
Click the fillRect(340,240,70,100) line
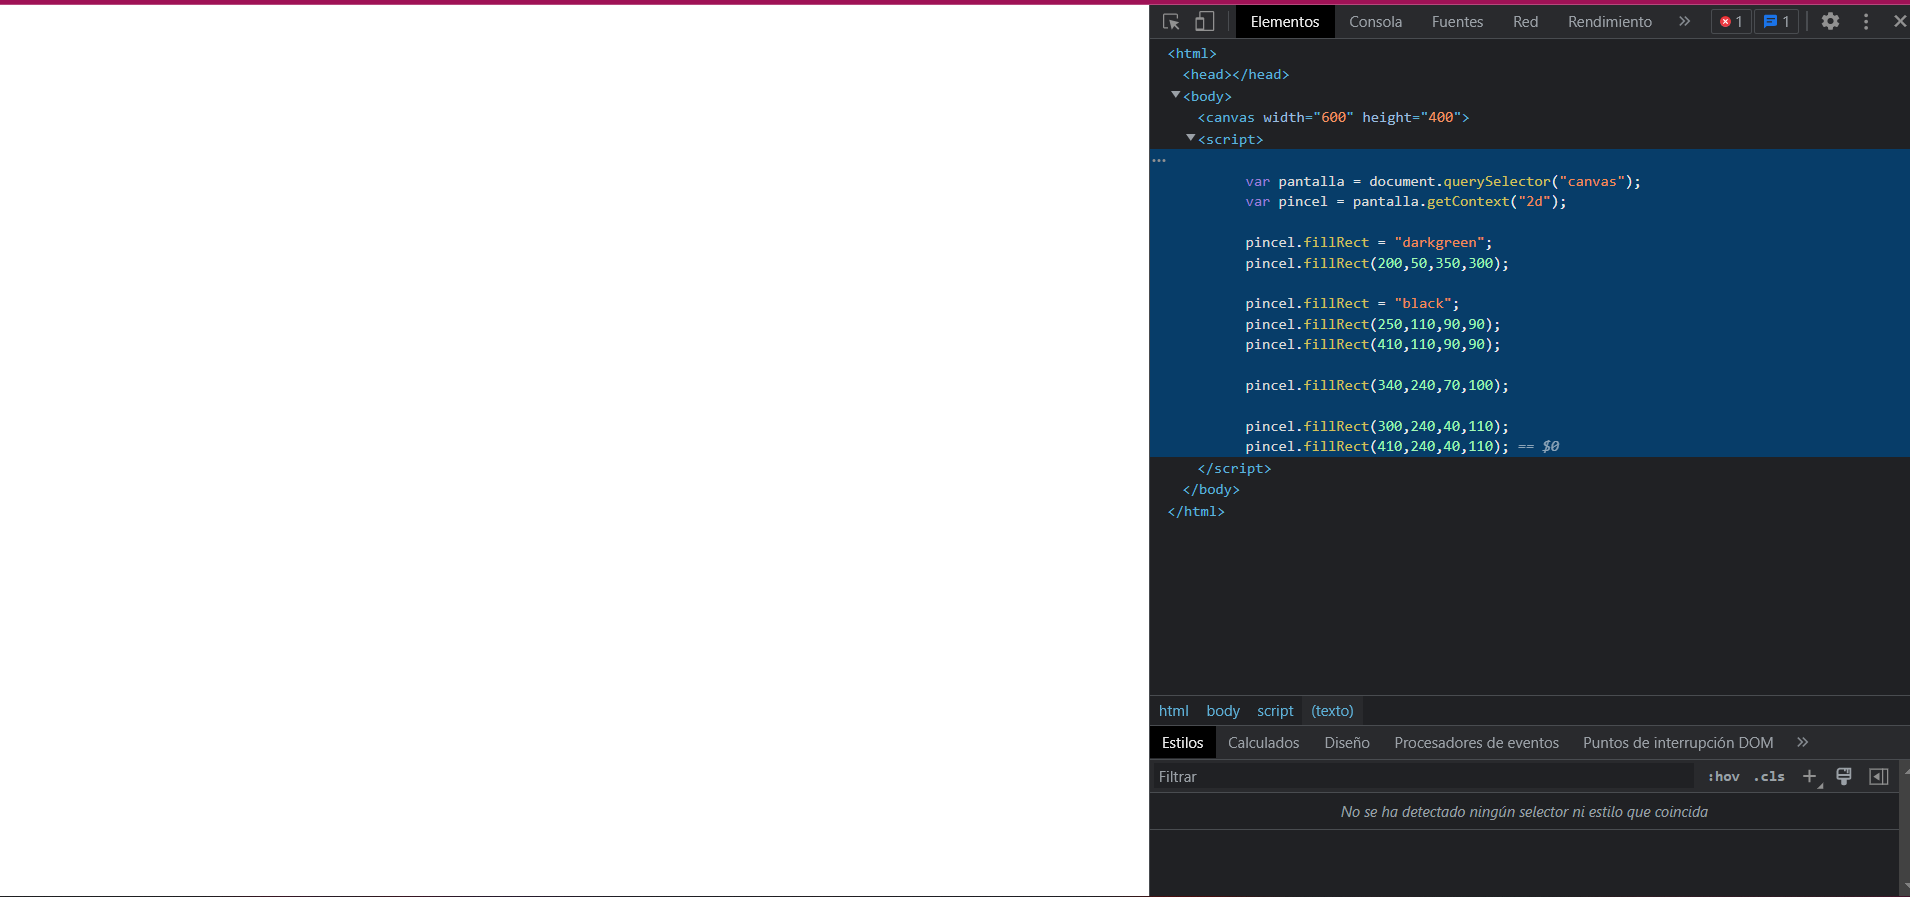click(1377, 385)
